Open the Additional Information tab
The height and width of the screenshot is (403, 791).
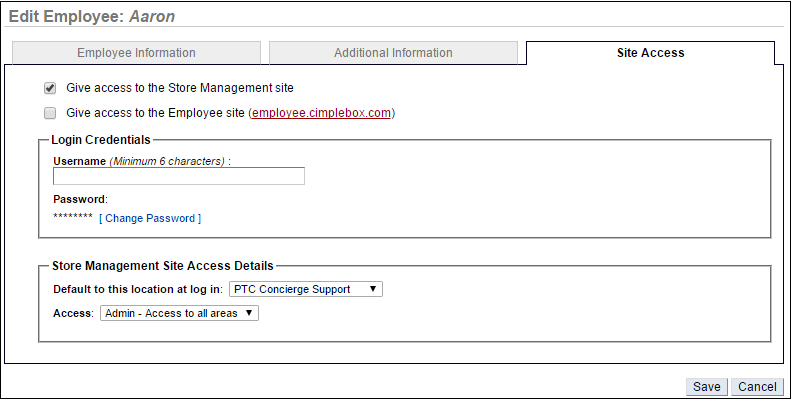[393, 53]
